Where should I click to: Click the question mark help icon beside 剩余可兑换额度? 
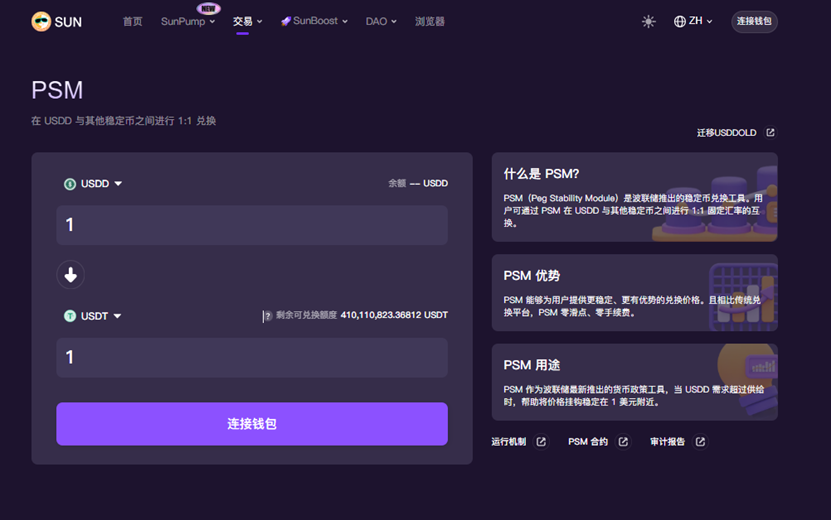[267, 316]
